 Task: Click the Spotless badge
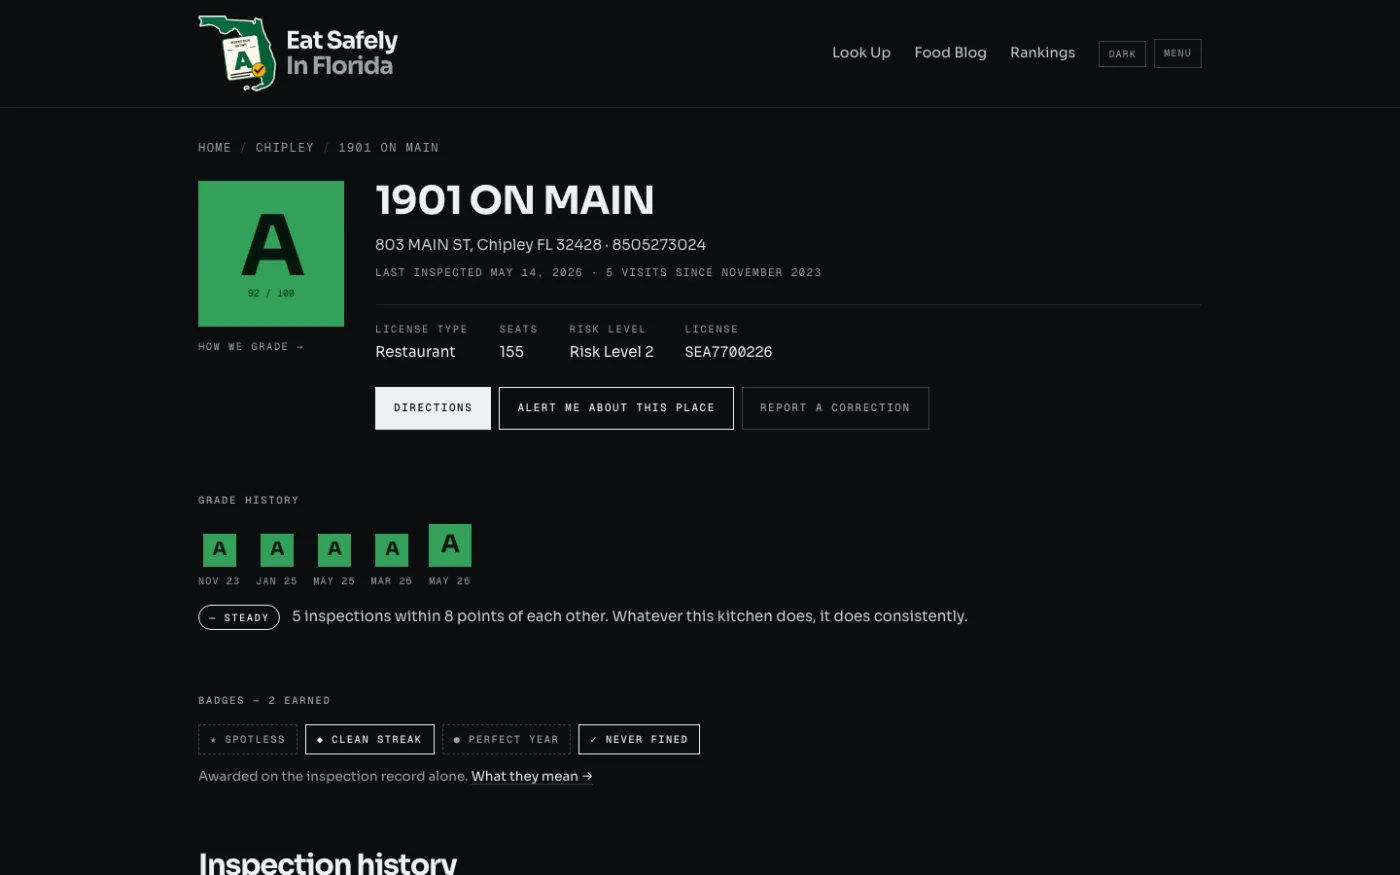(x=248, y=740)
